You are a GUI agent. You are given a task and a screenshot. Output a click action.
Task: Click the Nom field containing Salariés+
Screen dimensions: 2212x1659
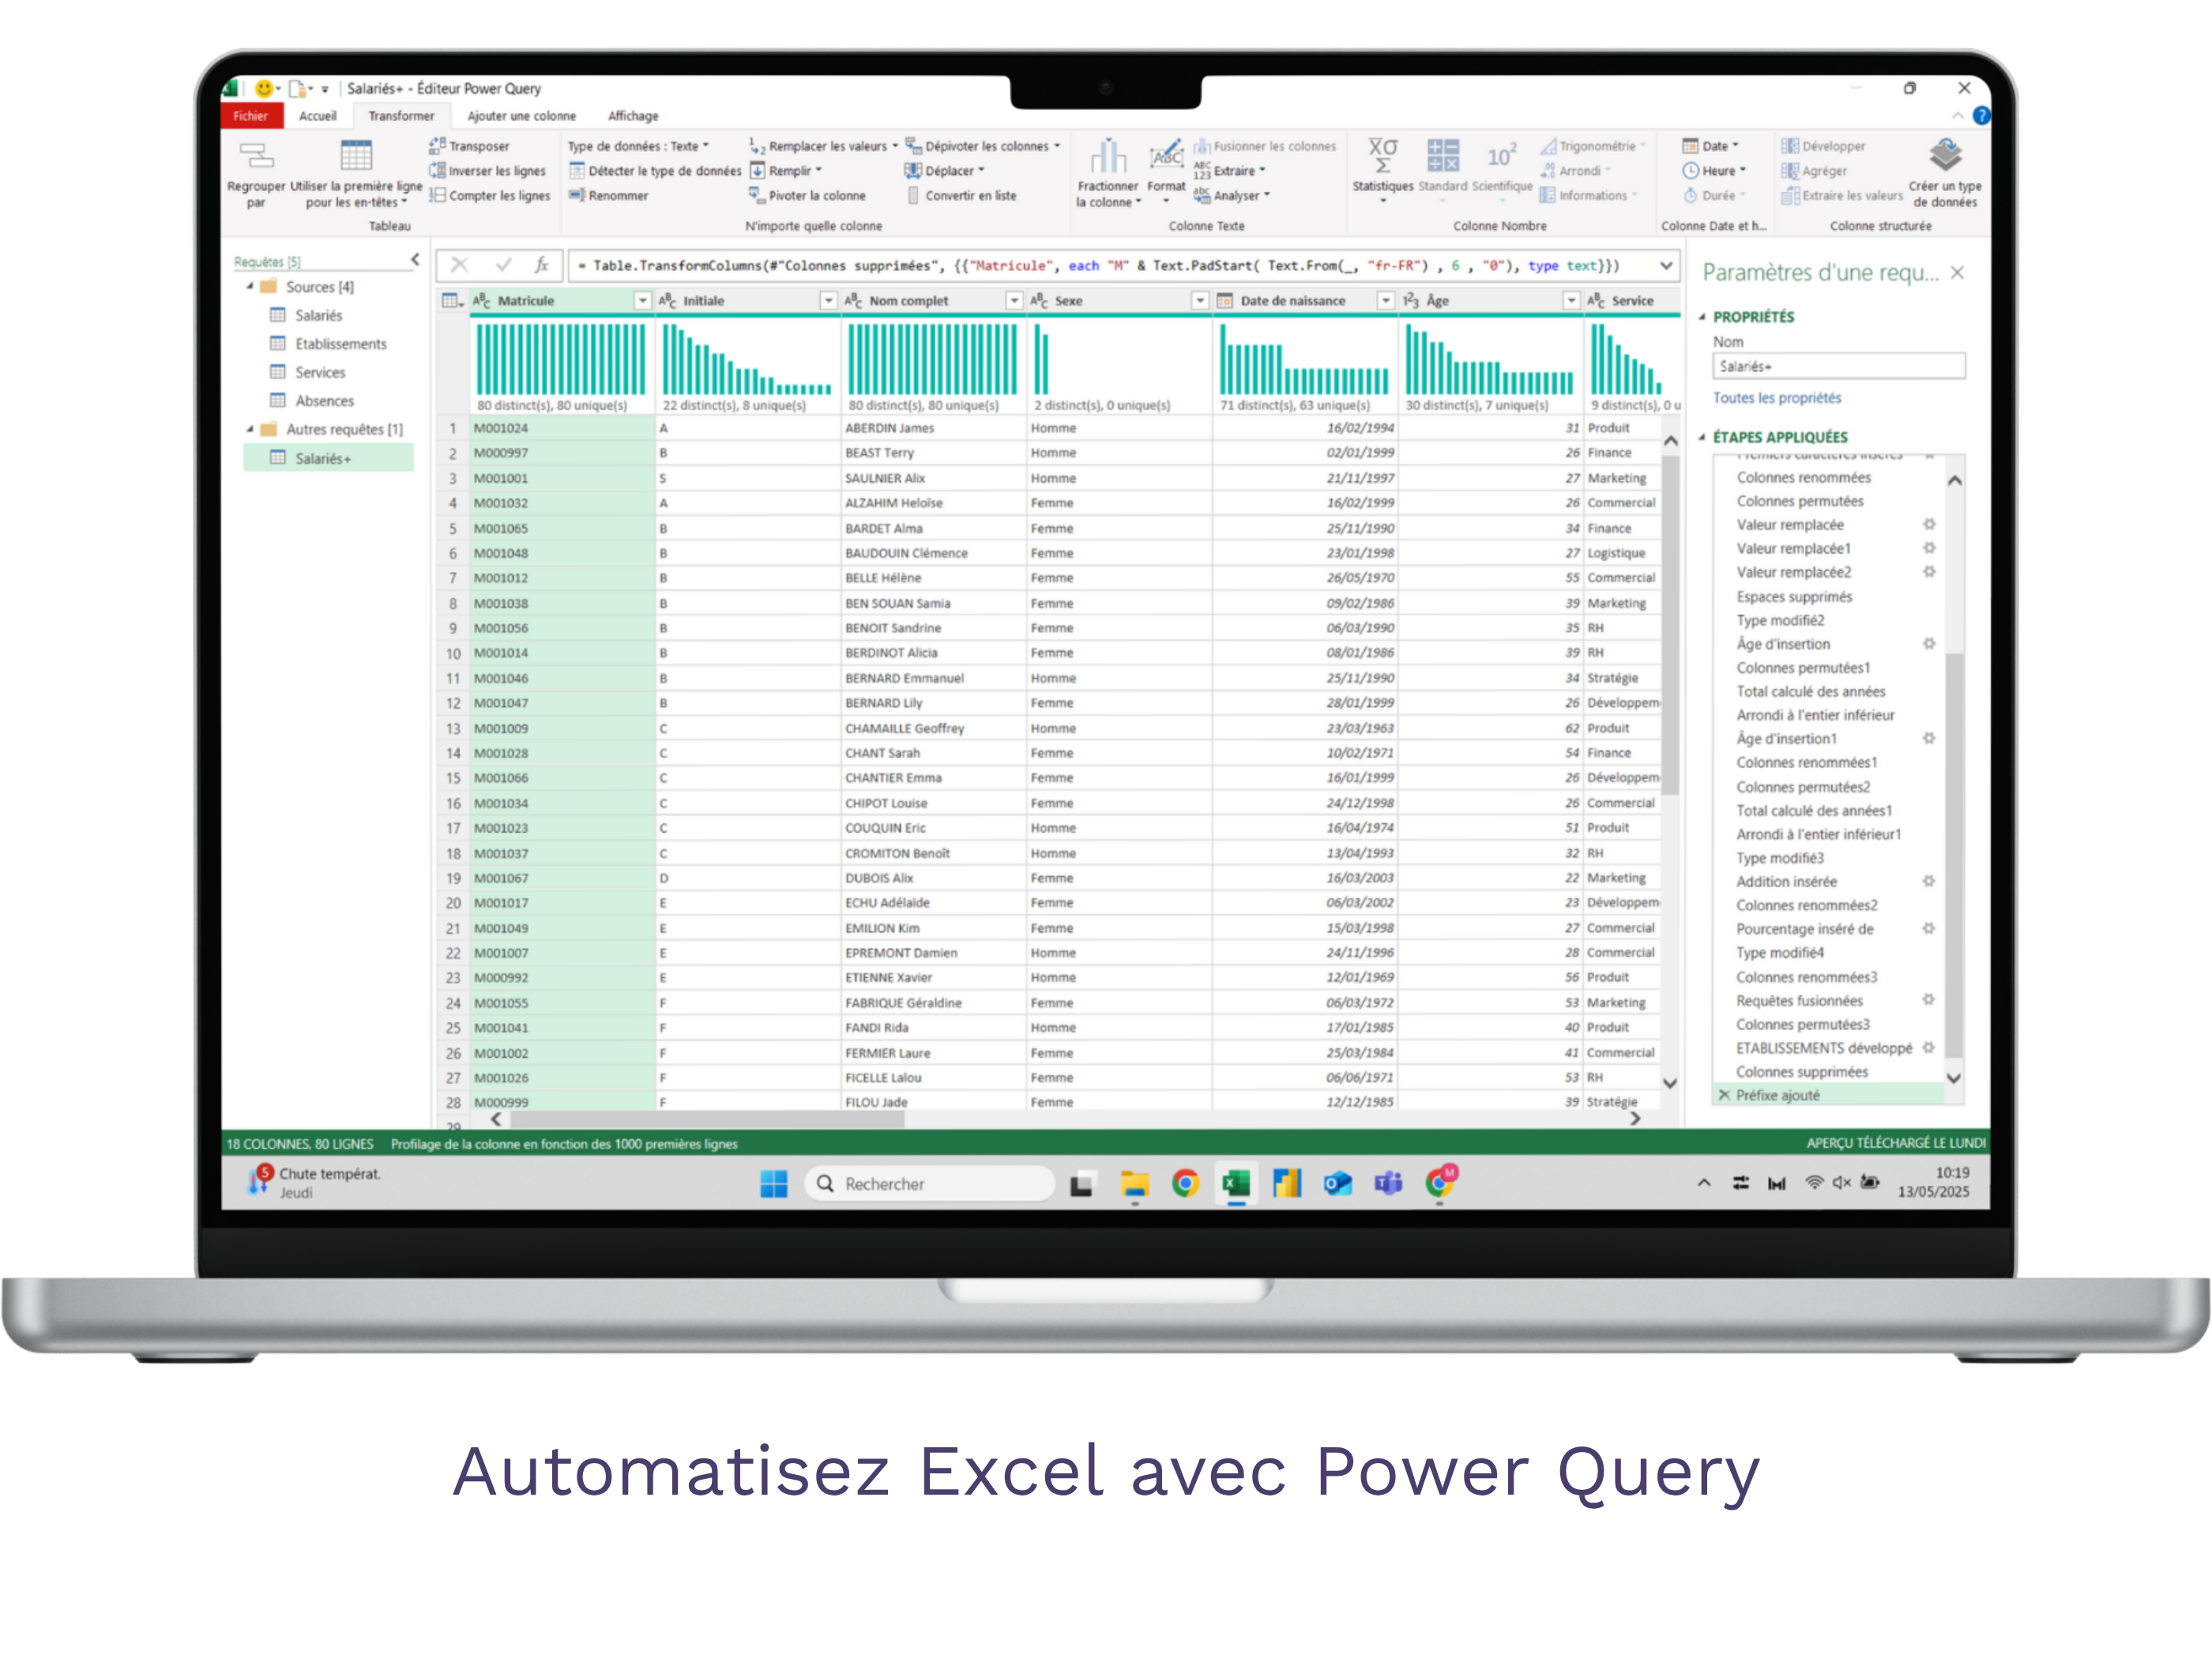tap(1838, 366)
